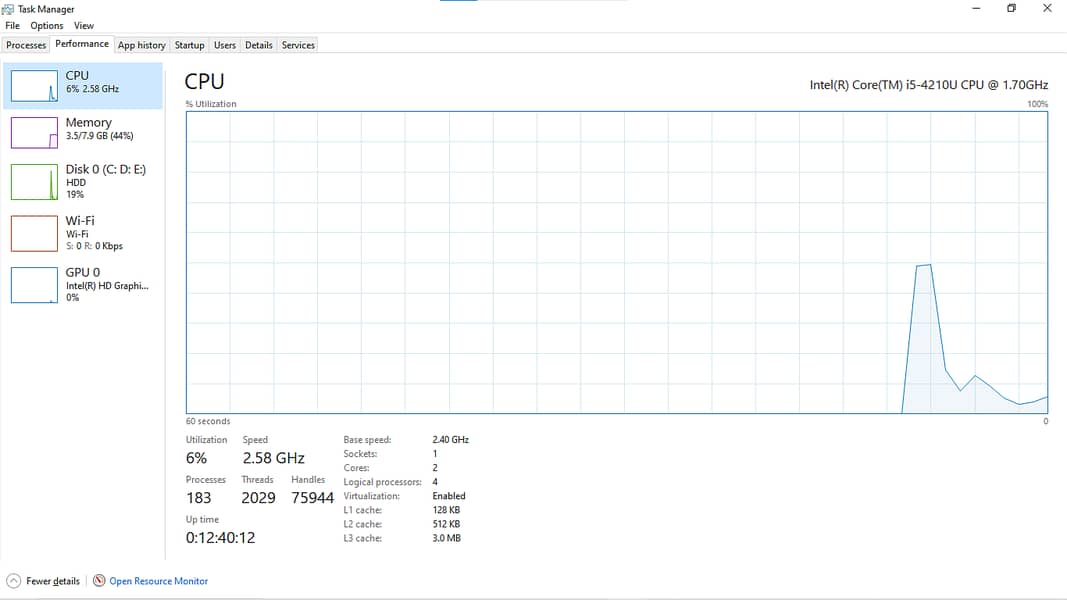Click the Task Manager title bar icon
This screenshot has width=1067, height=600.
pyautogui.click(x=9, y=9)
